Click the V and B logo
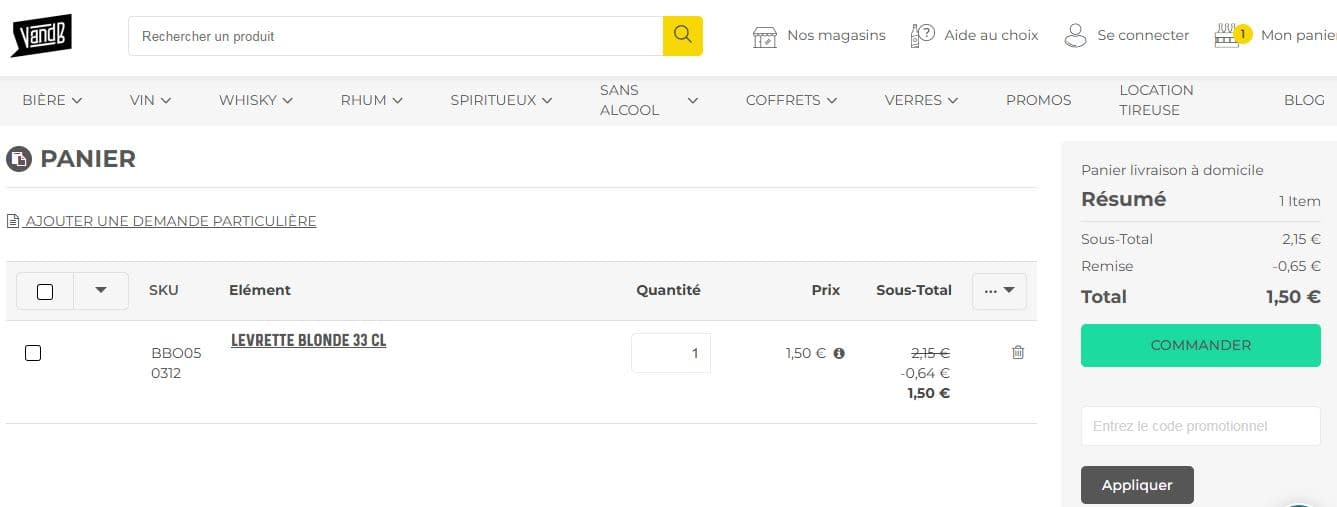 (x=41, y=36)
